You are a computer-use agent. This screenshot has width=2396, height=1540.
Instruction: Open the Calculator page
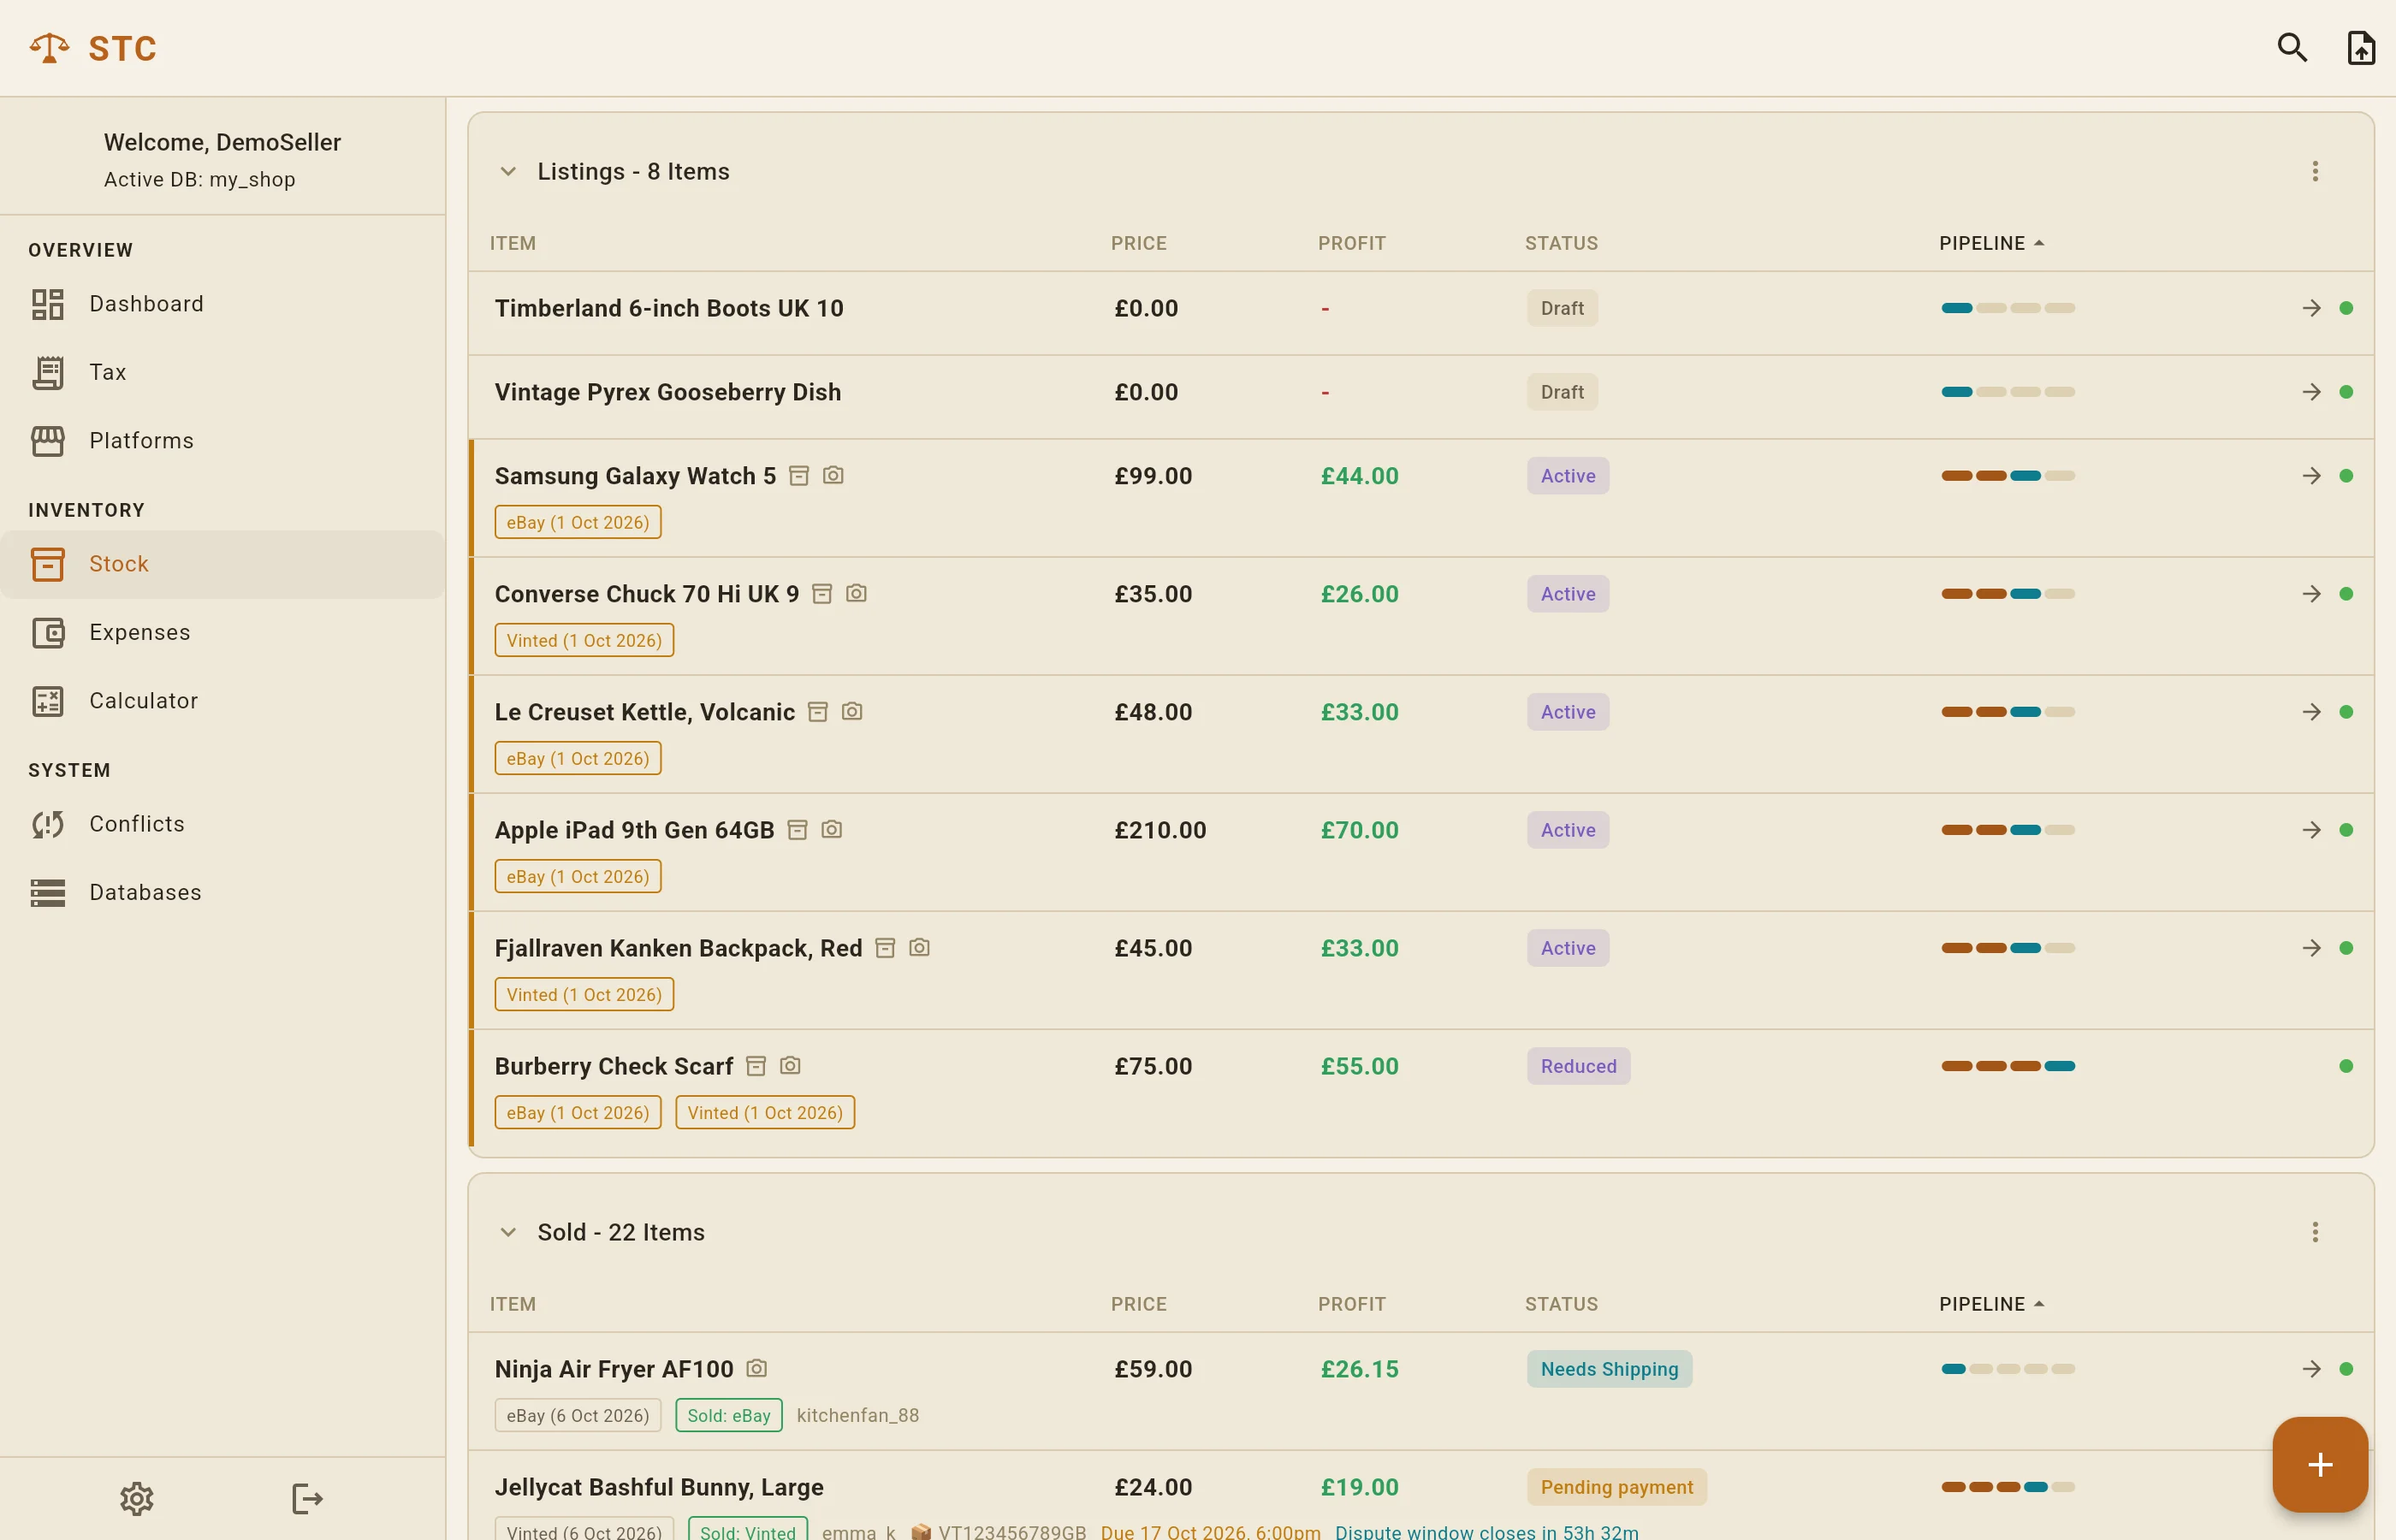pos(222,701)
